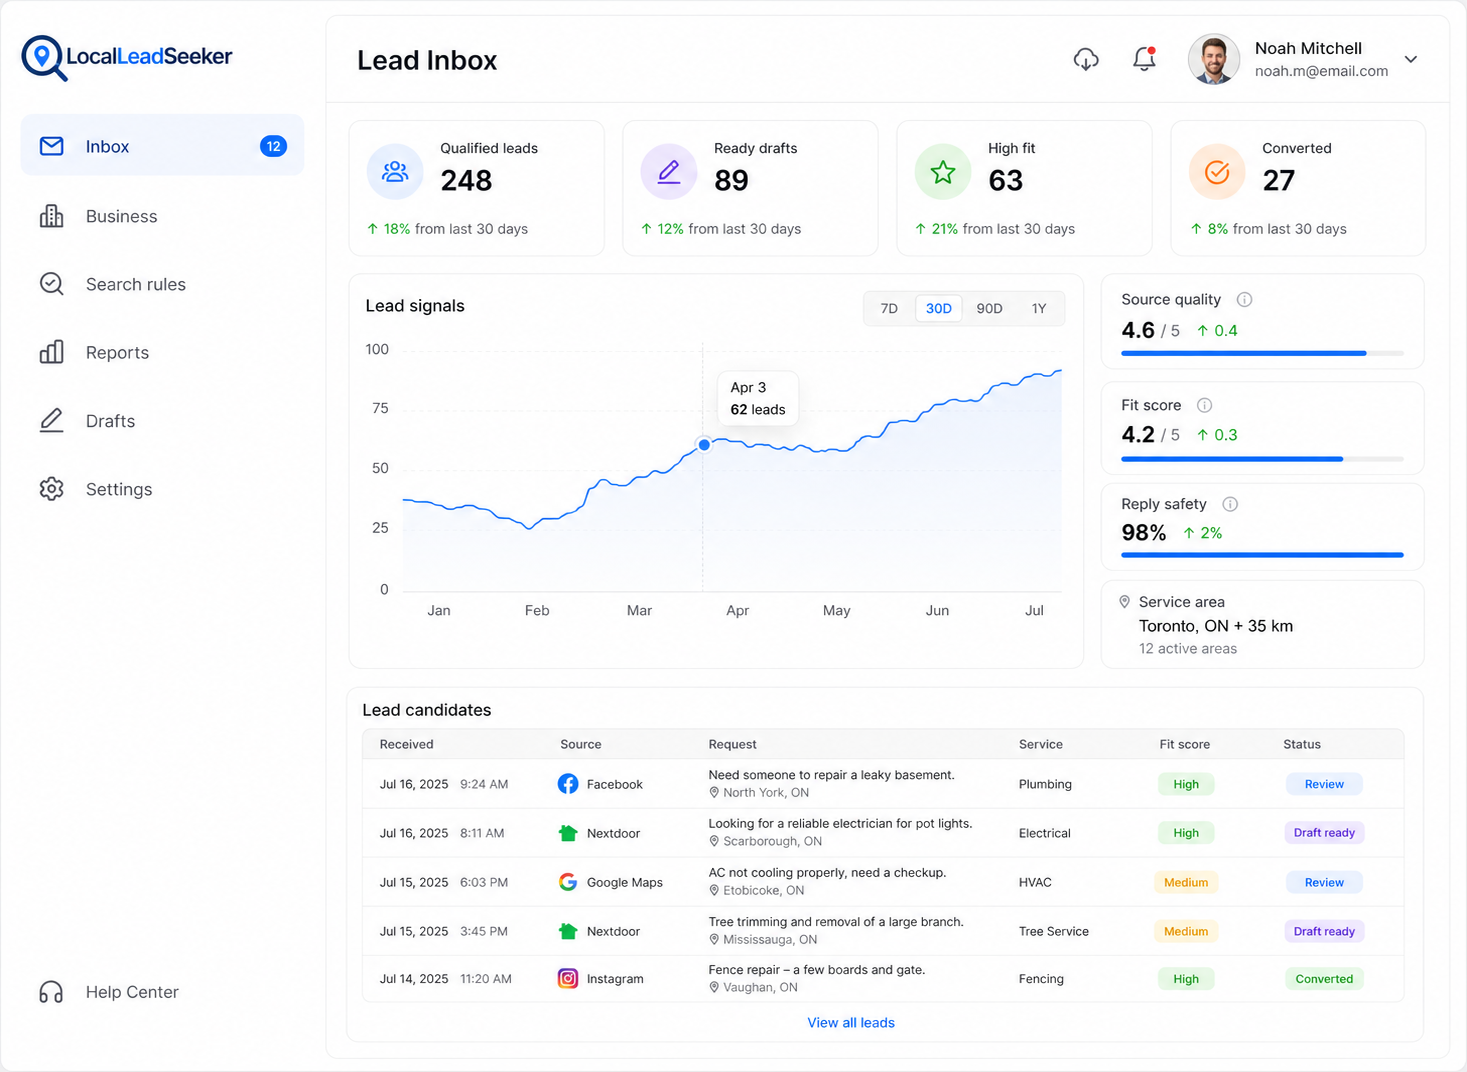Open the Business menu item

click(162, 216)
